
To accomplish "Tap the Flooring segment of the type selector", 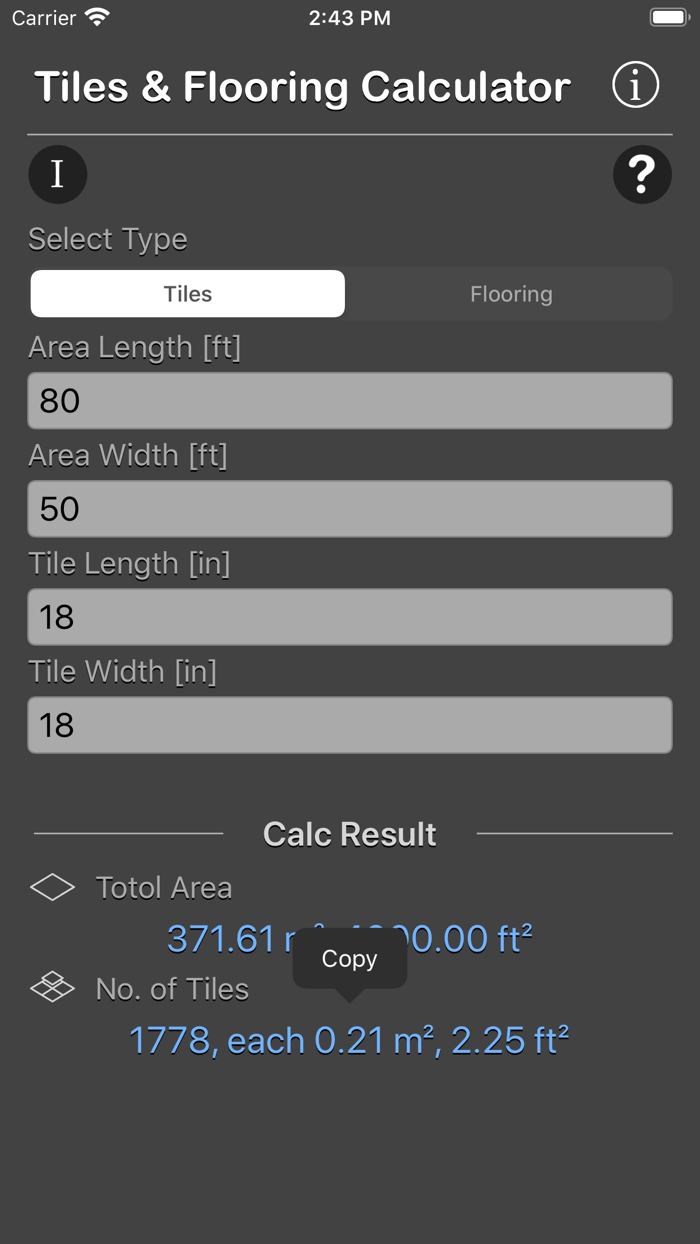I will click(511, 293).
